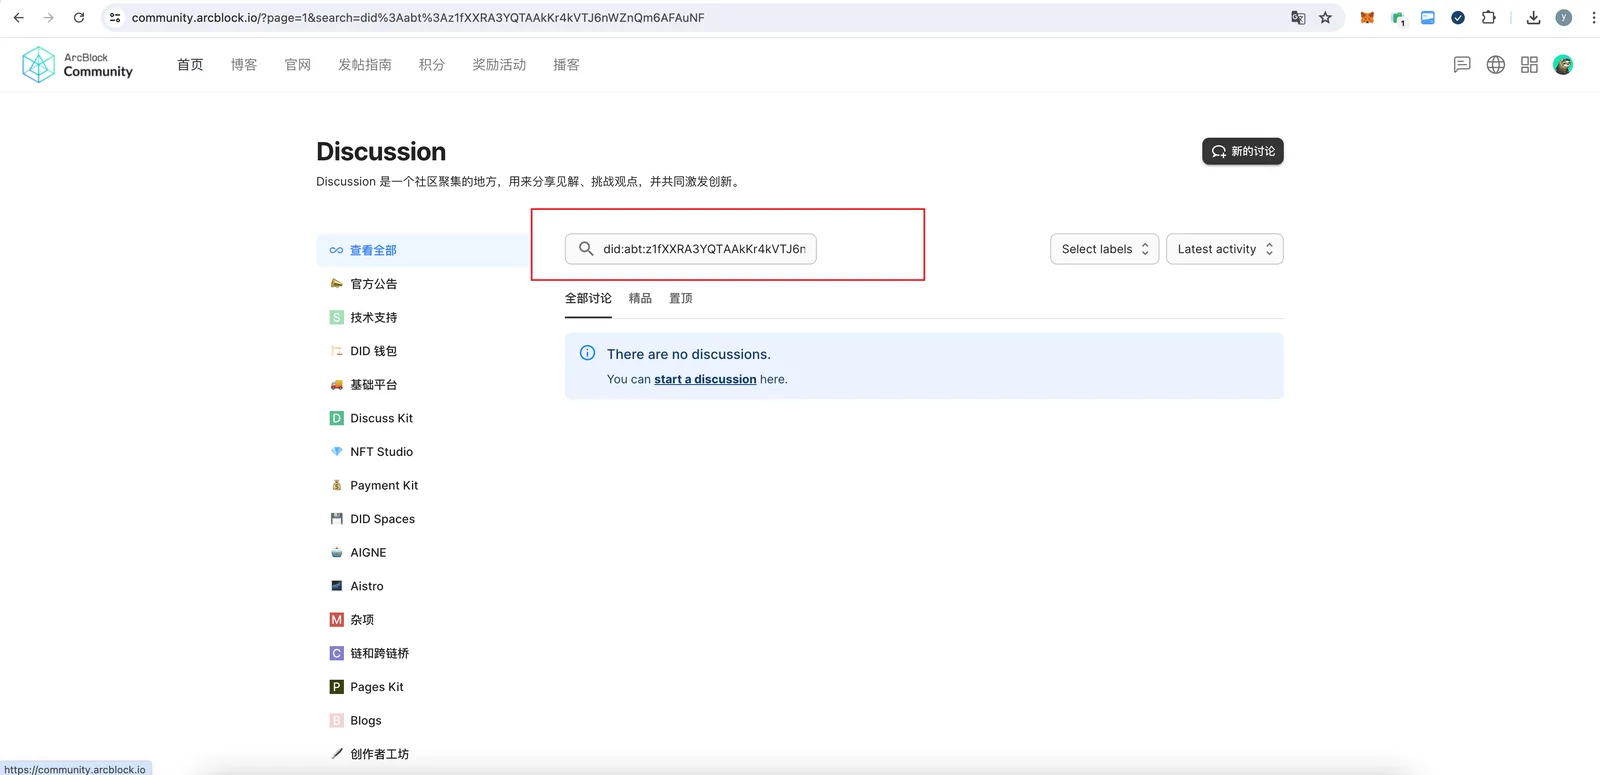Switch to the 精品 tab
Screen dimensions: 1600x775
pos(640,299)
